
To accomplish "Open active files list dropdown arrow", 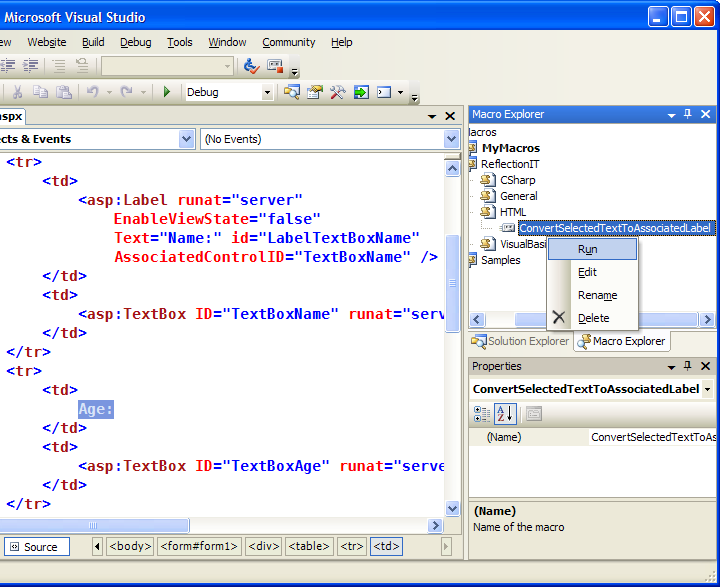I will point(432,117).
